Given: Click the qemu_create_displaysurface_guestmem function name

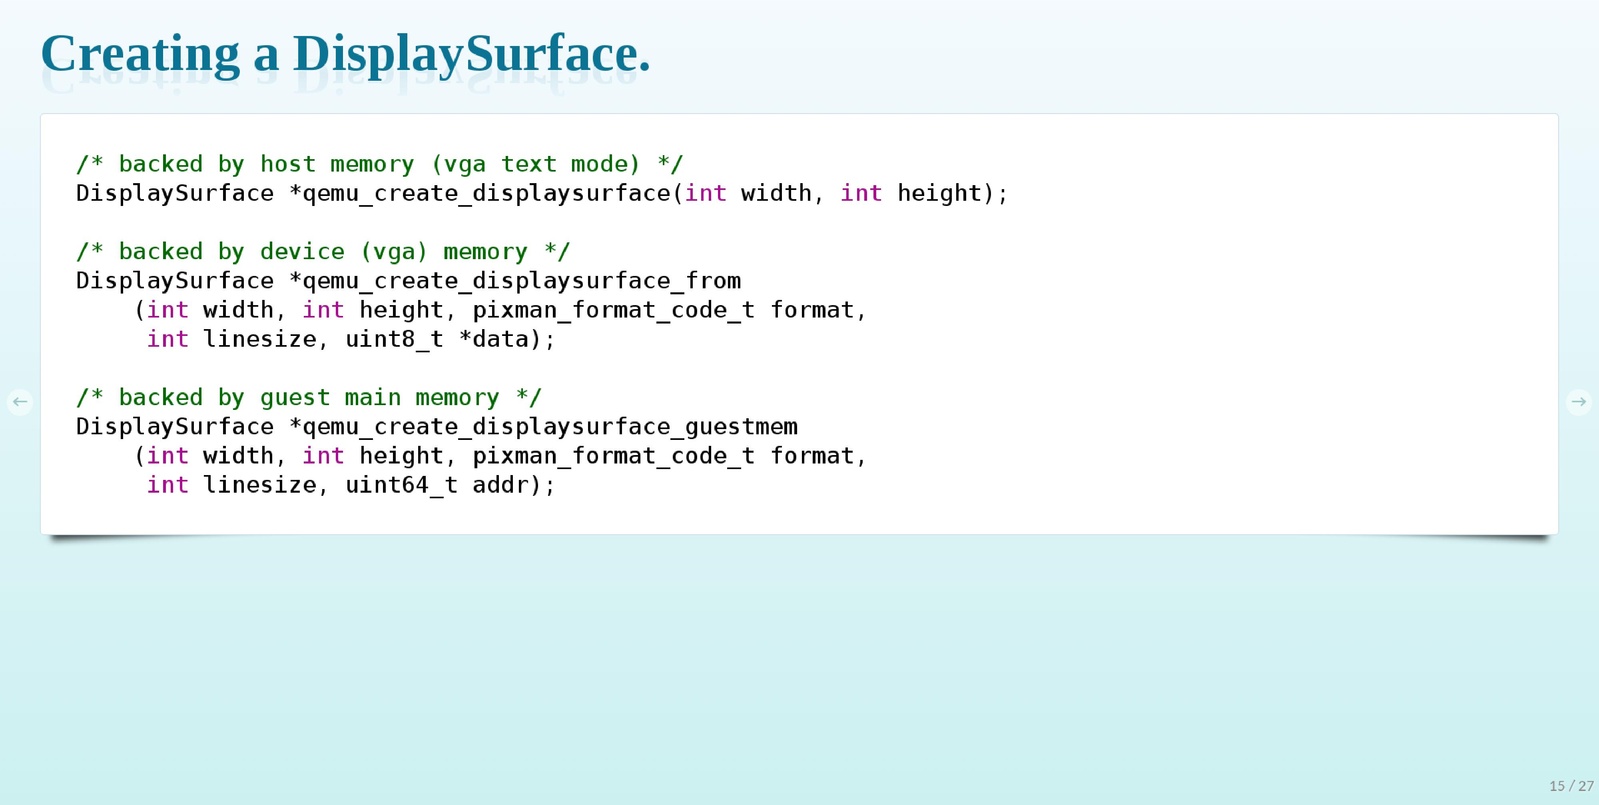Looking at the screenshot, I should (x=550, y=427).
